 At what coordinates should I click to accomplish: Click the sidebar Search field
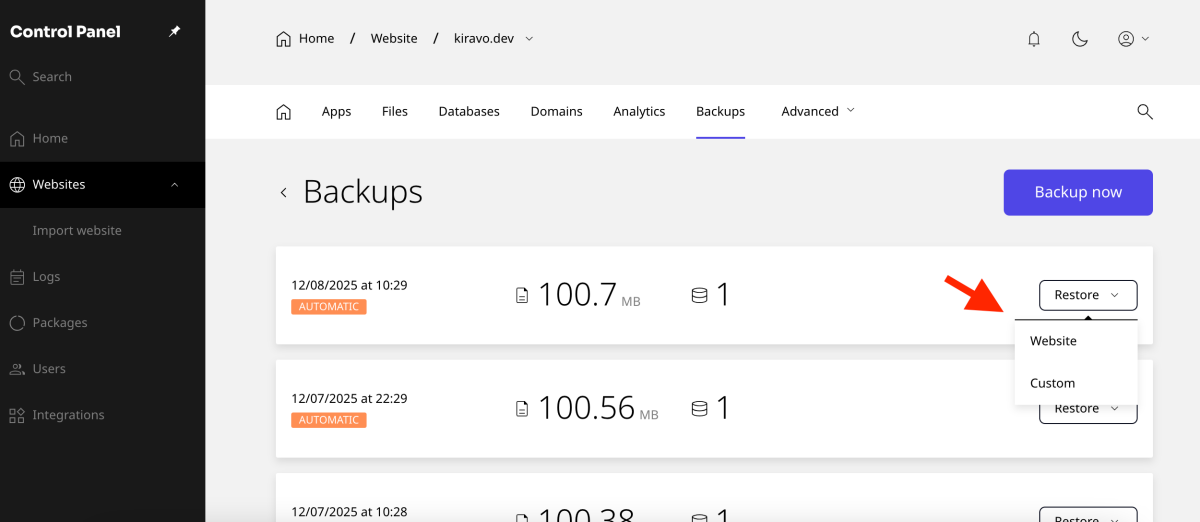(x=52, y=77)
